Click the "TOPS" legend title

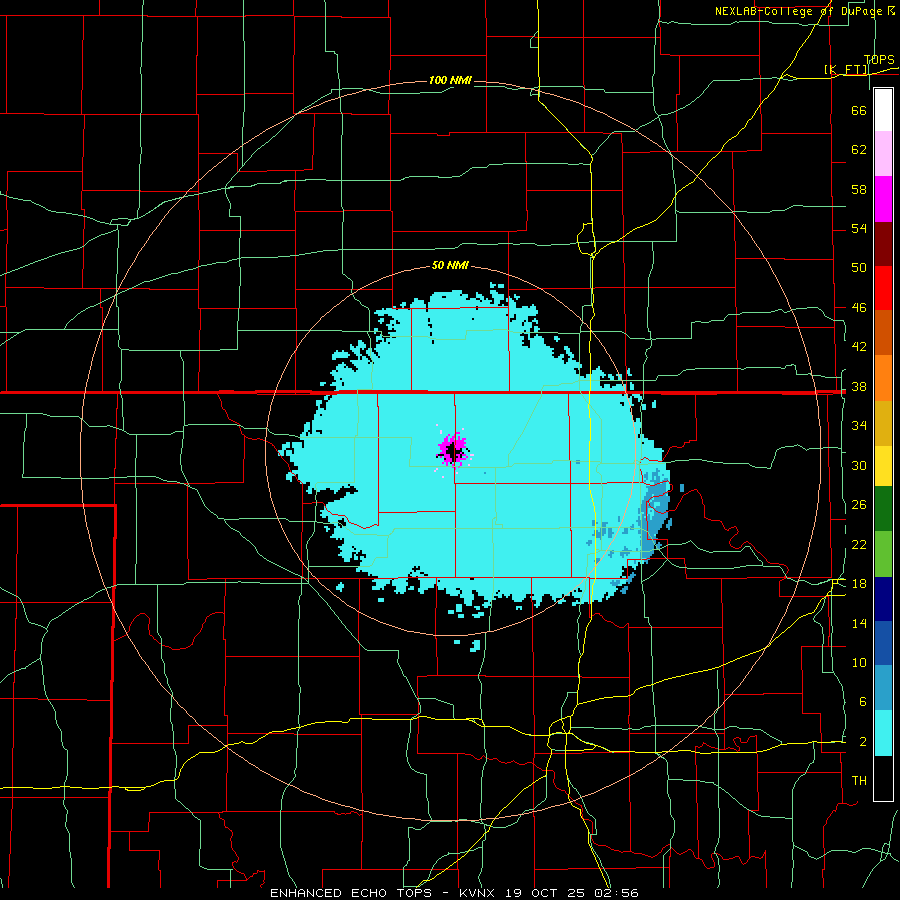(879, 60)
